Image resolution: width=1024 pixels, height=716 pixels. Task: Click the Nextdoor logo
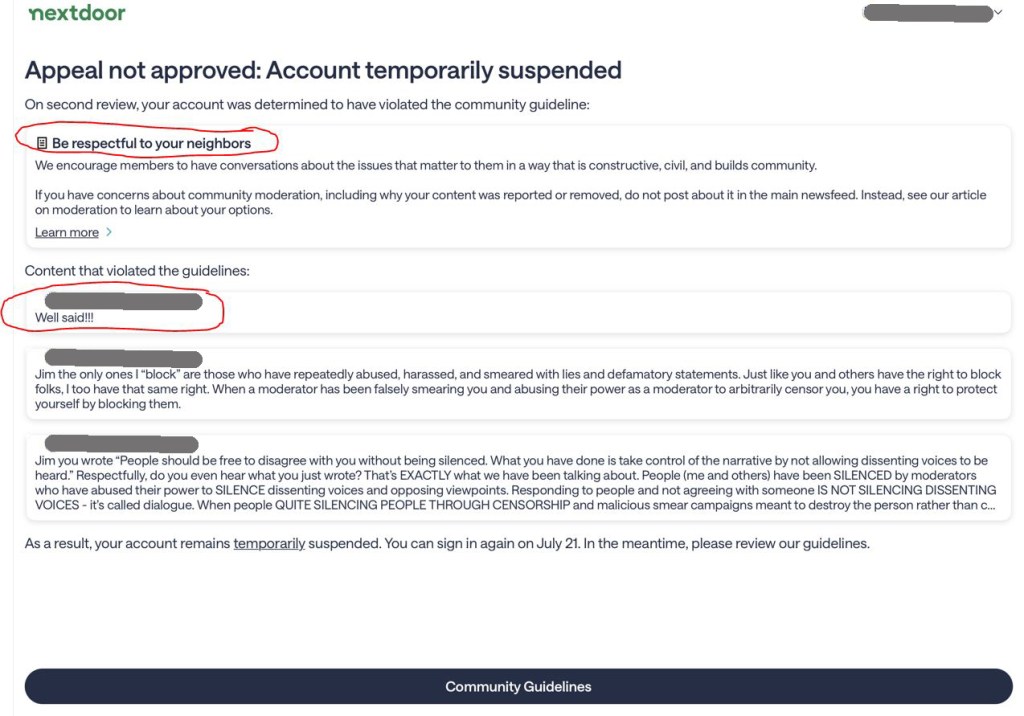pos(77,13)
